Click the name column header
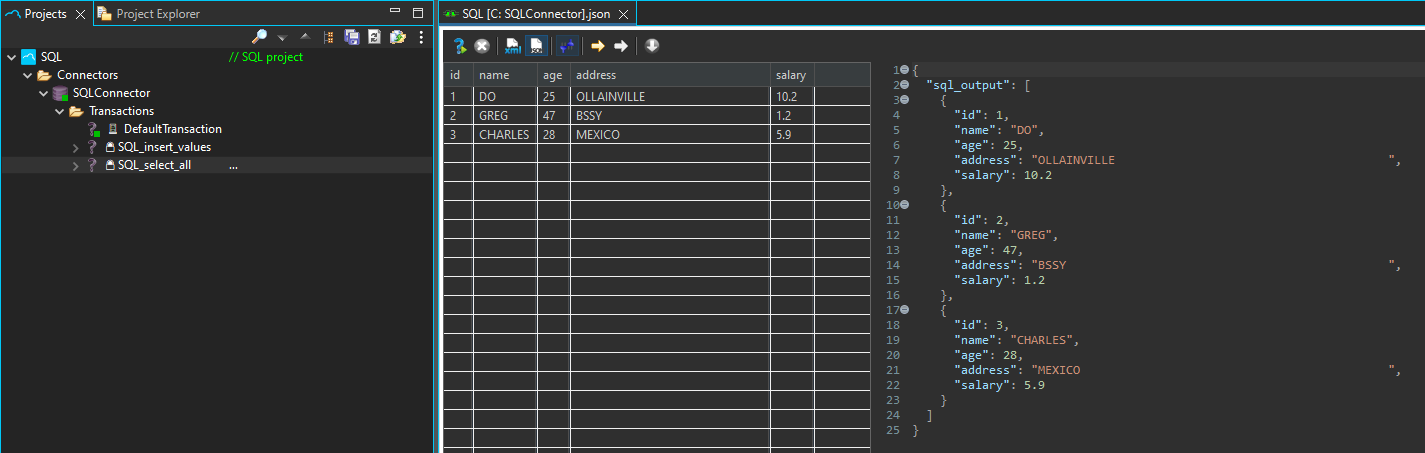Viewport: 1425px width, 453px height. click(506, 75)
